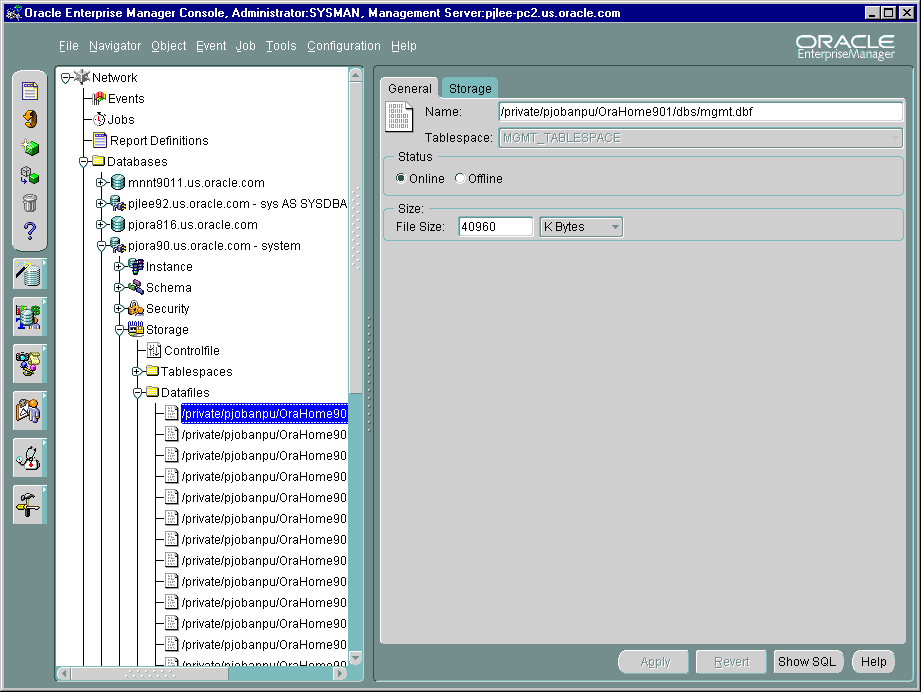
Task: Expand the Tablespaces folder node
Action: tap(137, 372)
